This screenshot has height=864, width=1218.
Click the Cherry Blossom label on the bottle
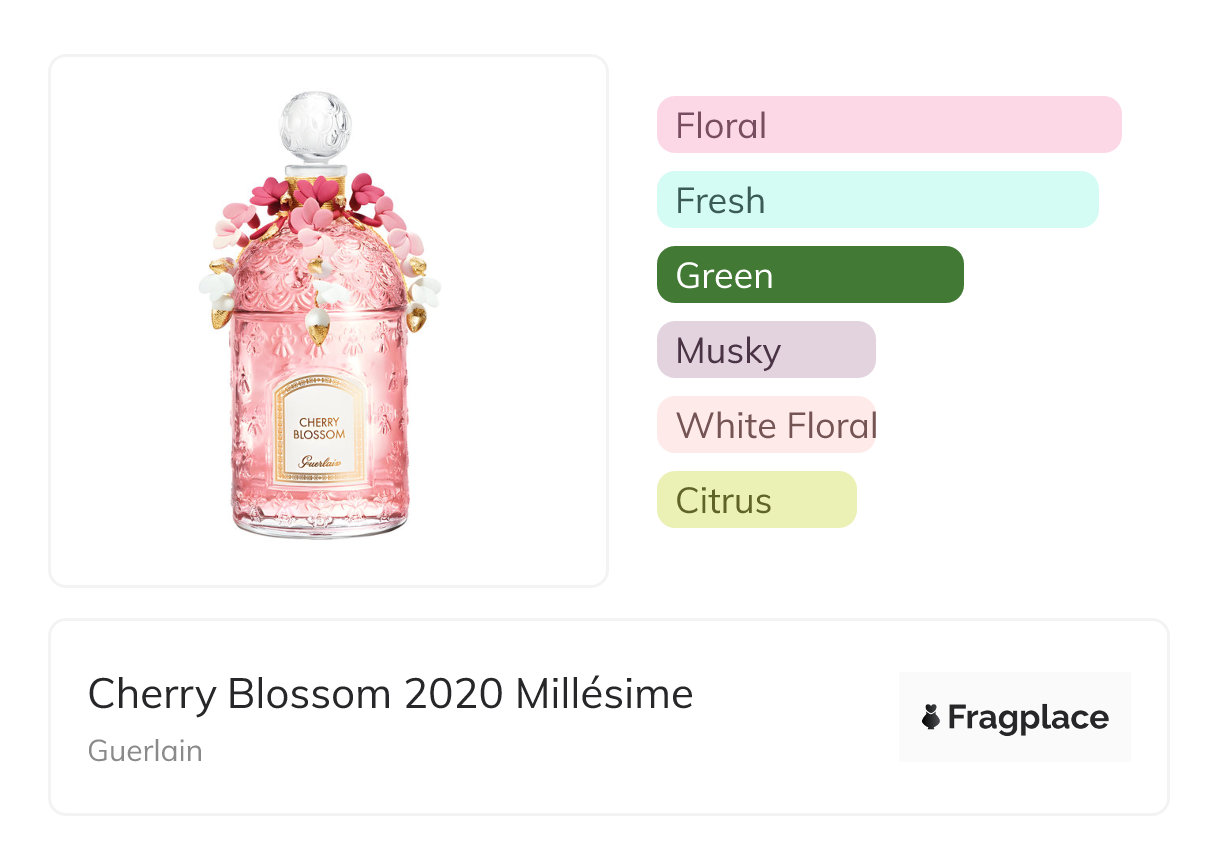point(320,429)
